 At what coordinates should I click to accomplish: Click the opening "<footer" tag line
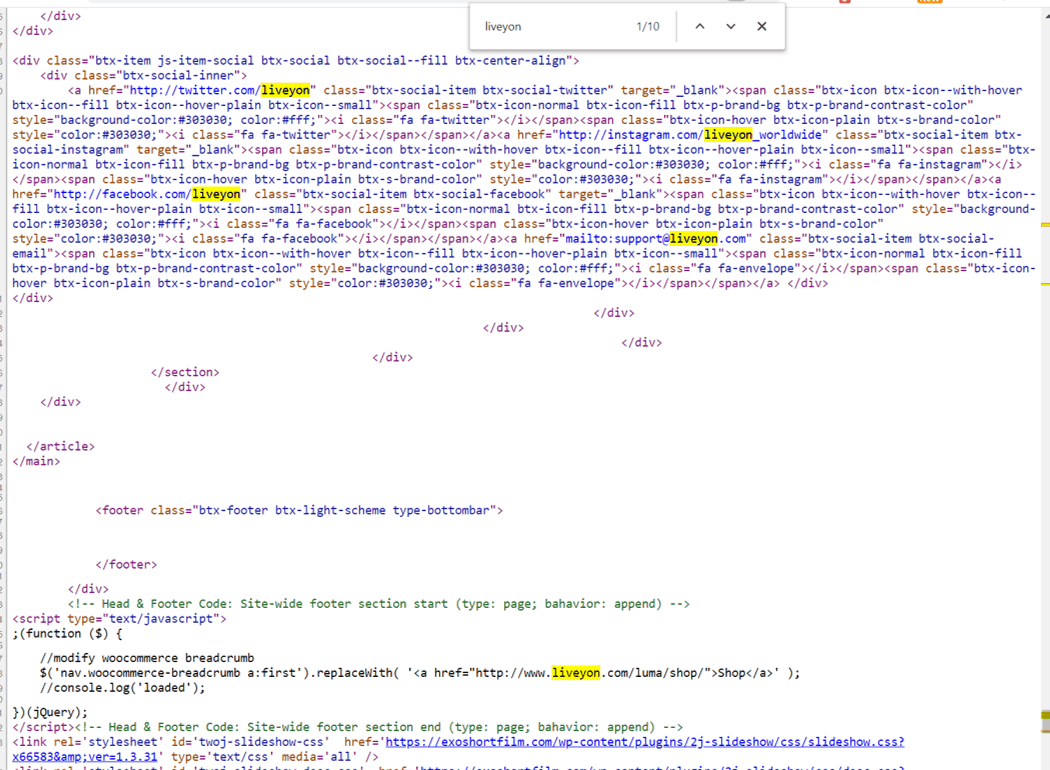coord(299,510)
